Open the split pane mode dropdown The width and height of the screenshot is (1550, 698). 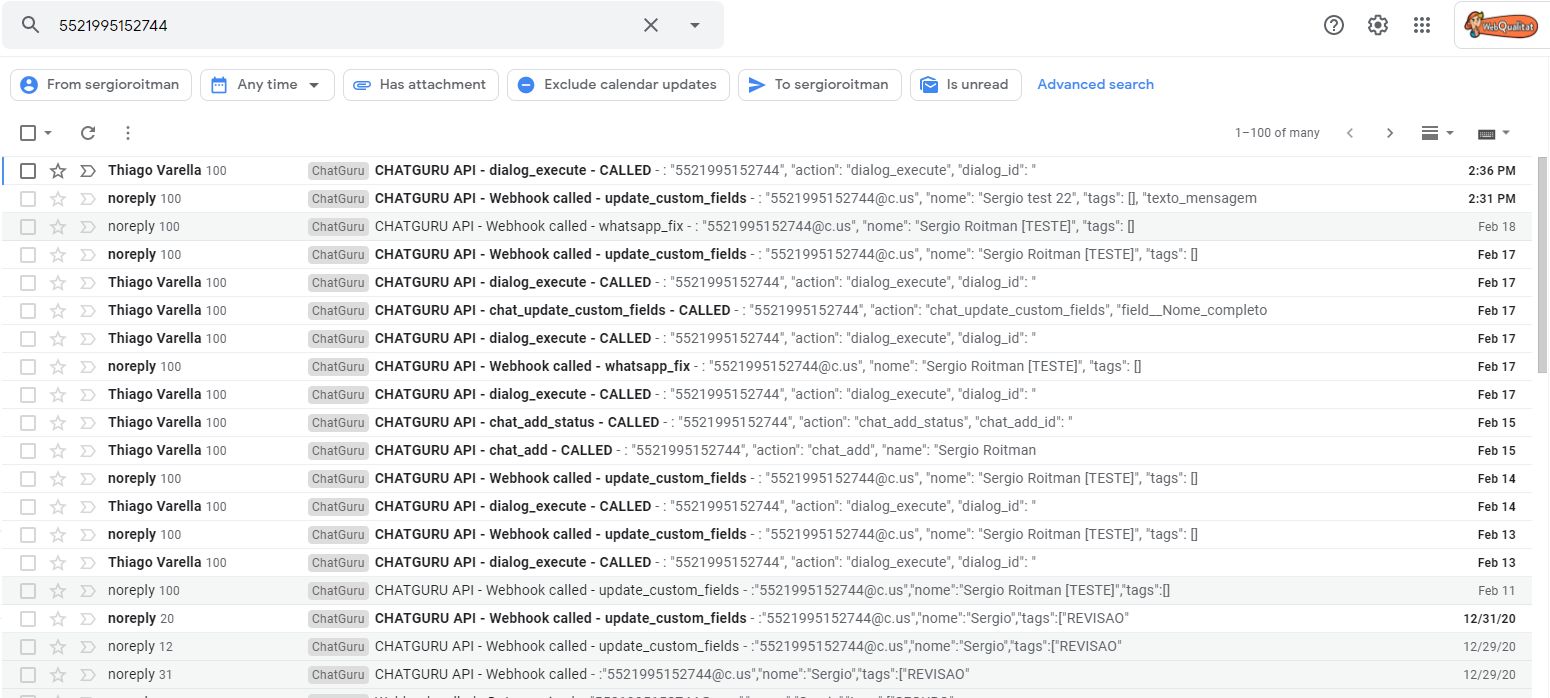[1437, 133]
